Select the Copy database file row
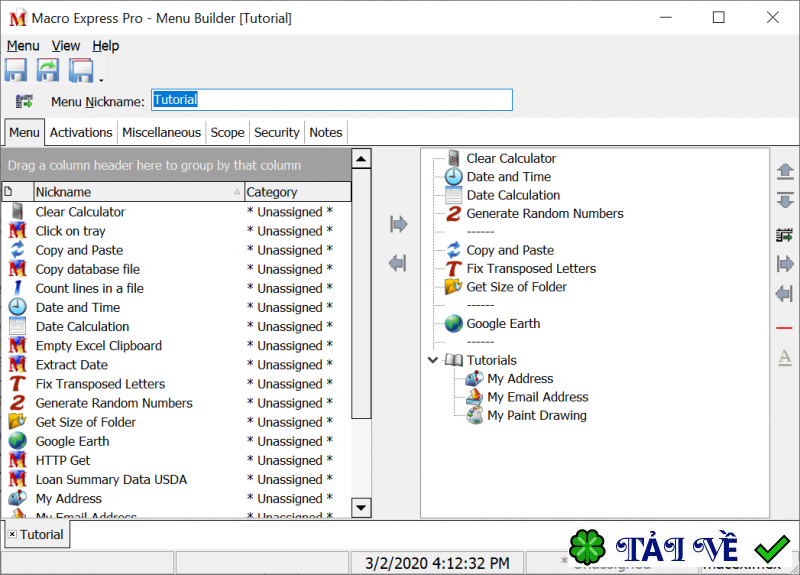The width and height of the screenshot is (800, 575). [177, 269]
